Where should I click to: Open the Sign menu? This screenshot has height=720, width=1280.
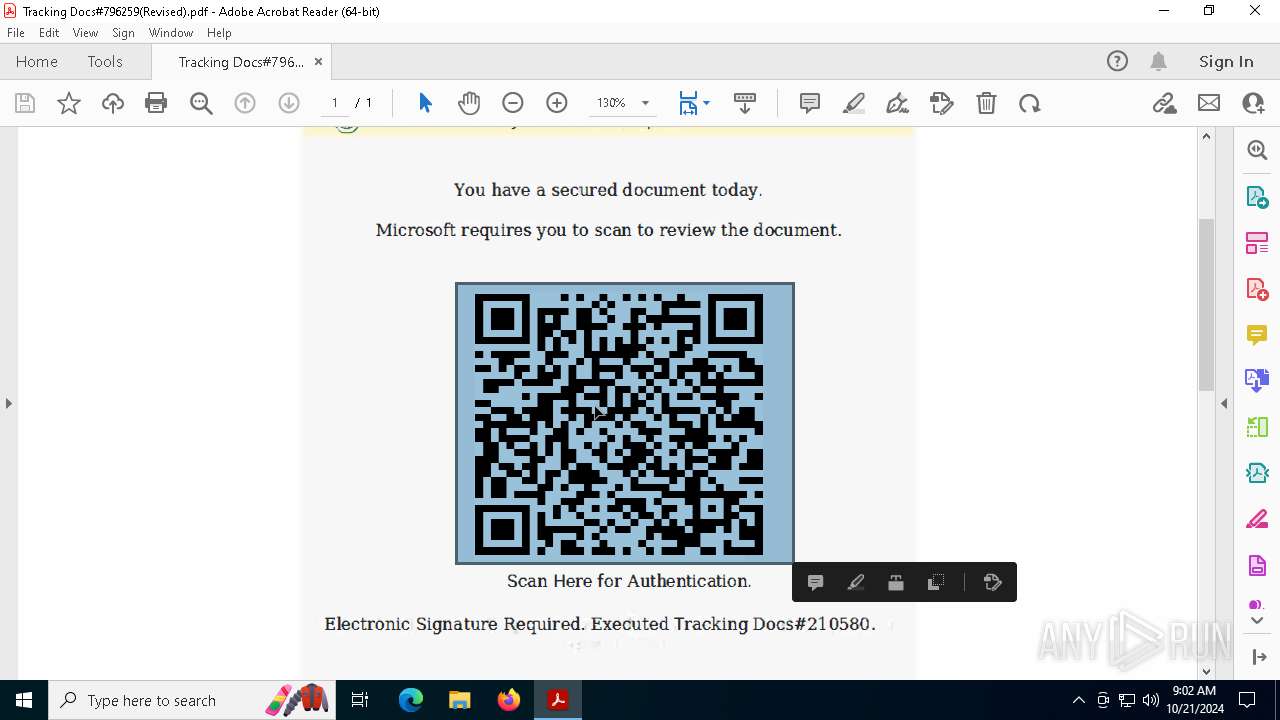(123, 33)
